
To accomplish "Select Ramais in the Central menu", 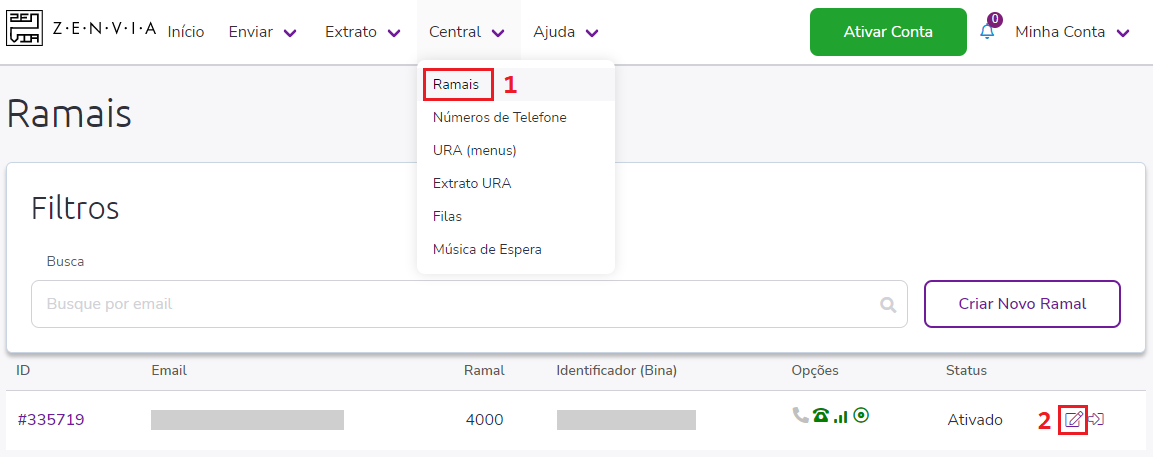I will click(456, 85).
